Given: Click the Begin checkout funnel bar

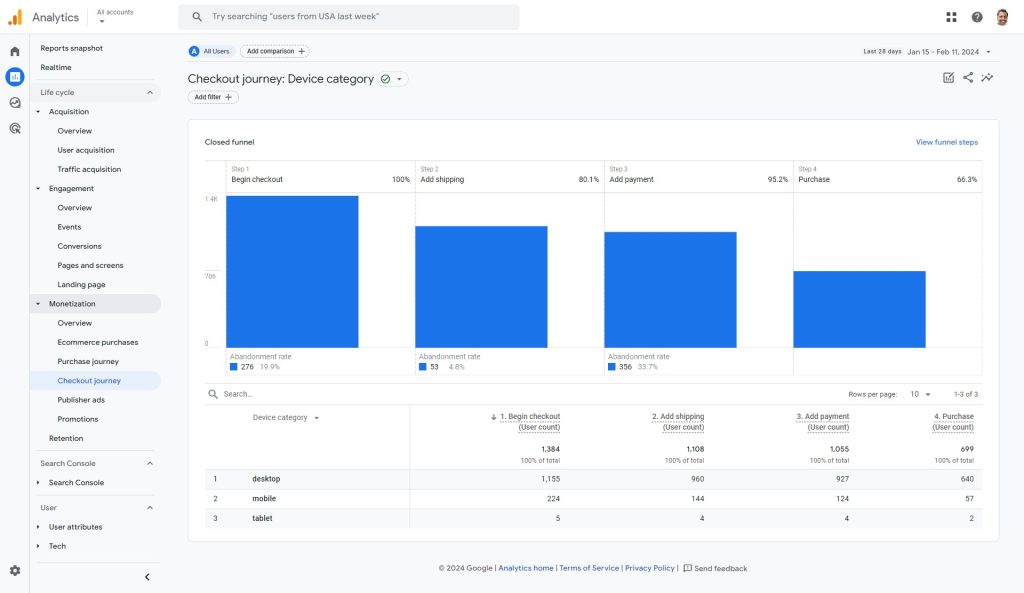Looking at the screenshot, I should (292, 272).
